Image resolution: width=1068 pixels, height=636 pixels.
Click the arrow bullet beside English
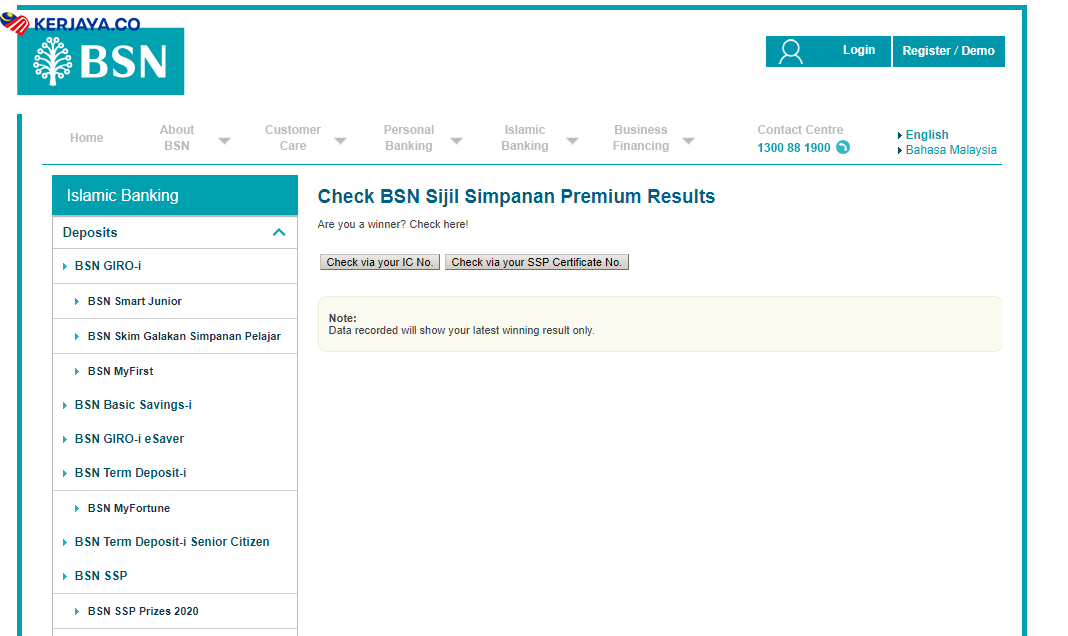tap(900, 136)
